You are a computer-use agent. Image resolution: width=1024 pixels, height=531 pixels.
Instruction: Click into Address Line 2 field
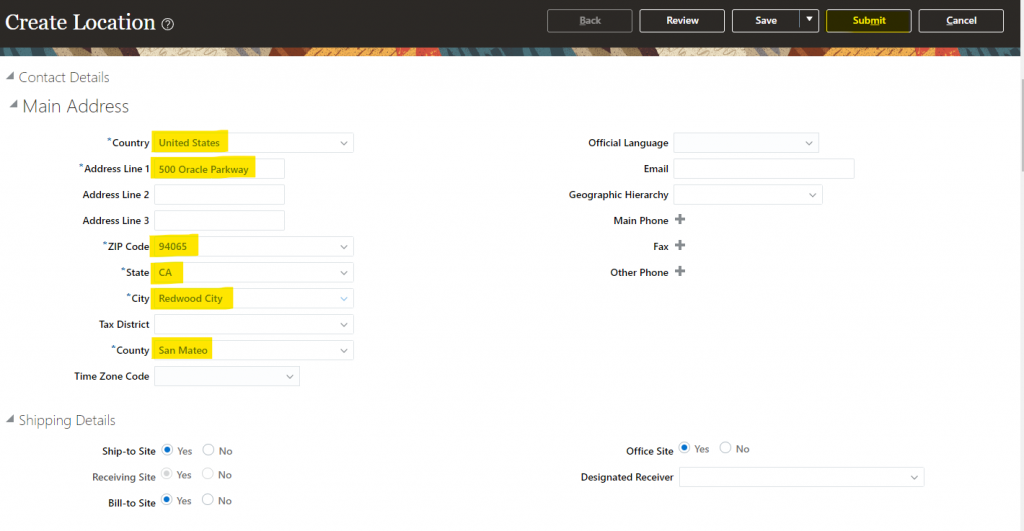coord(219,195)
